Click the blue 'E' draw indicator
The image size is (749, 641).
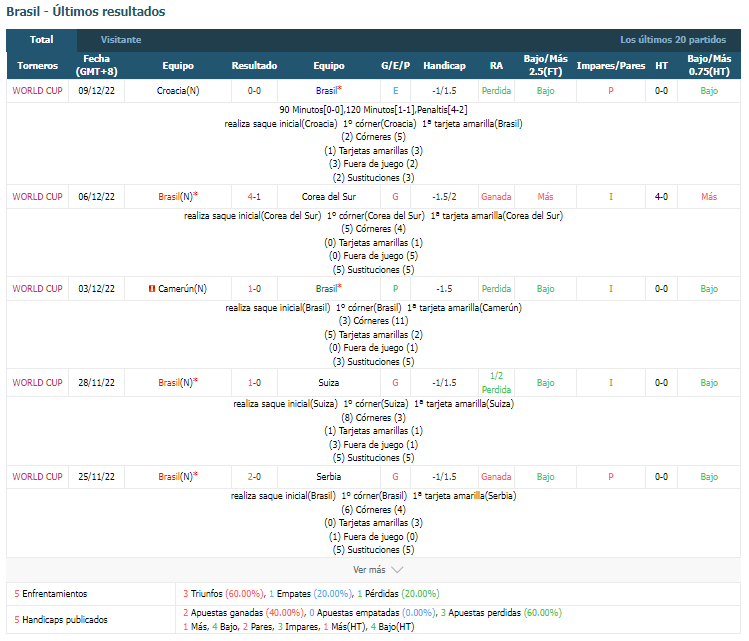pos(396,91)
